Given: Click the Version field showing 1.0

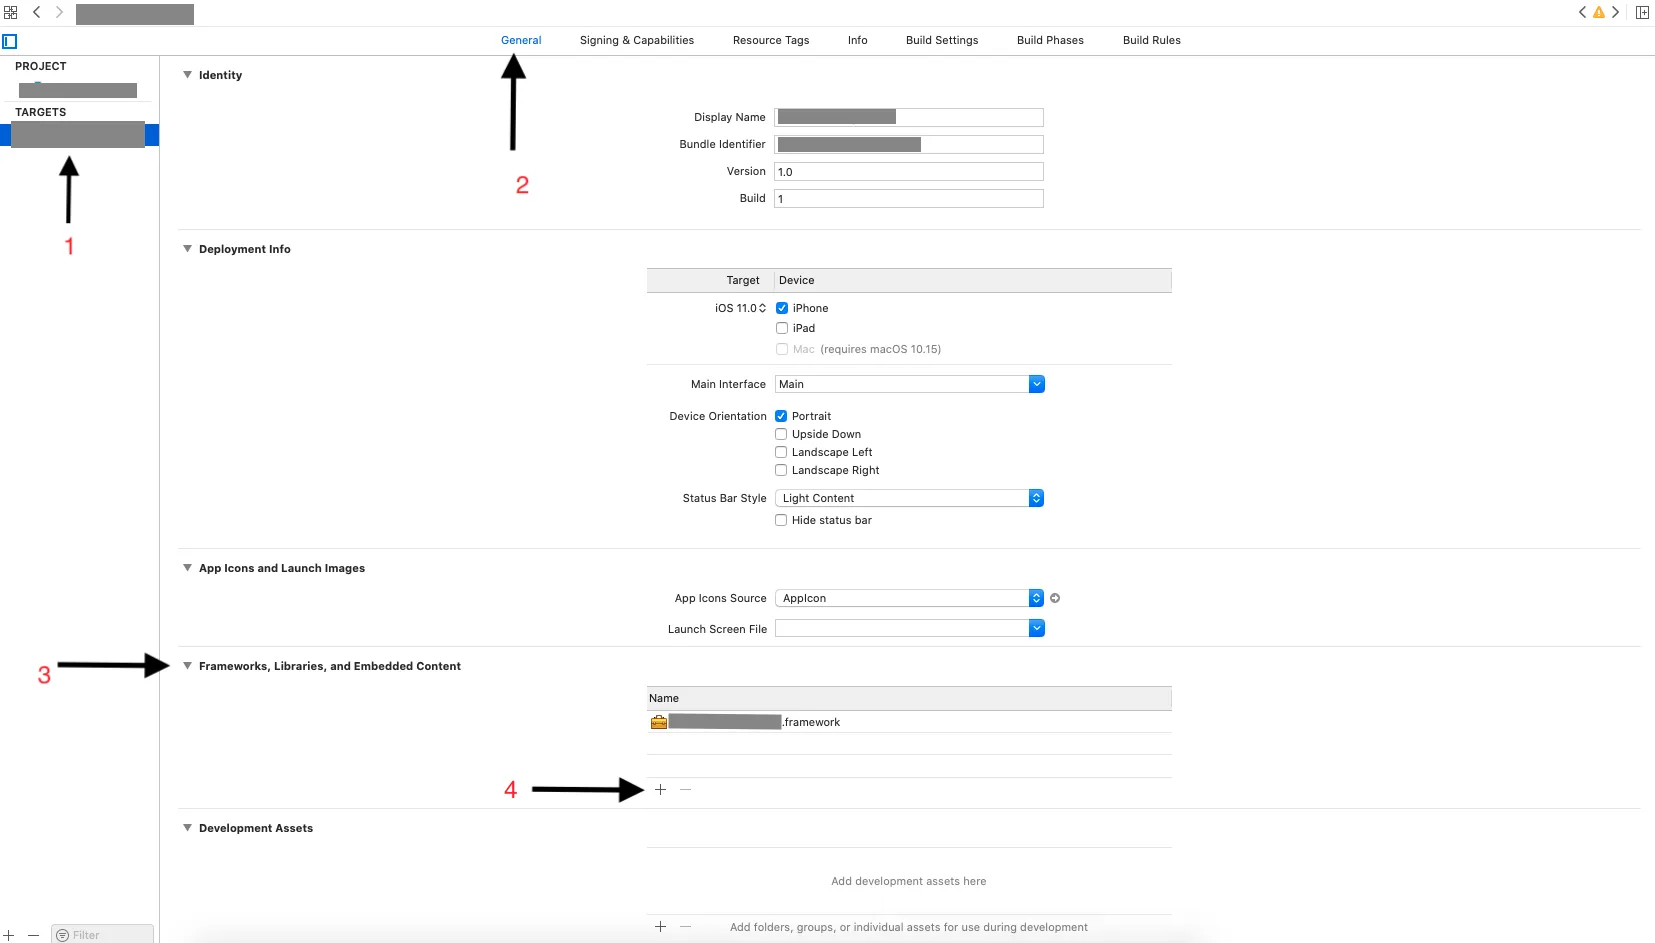Looking at the screenshot, I should tap(909, 172).
